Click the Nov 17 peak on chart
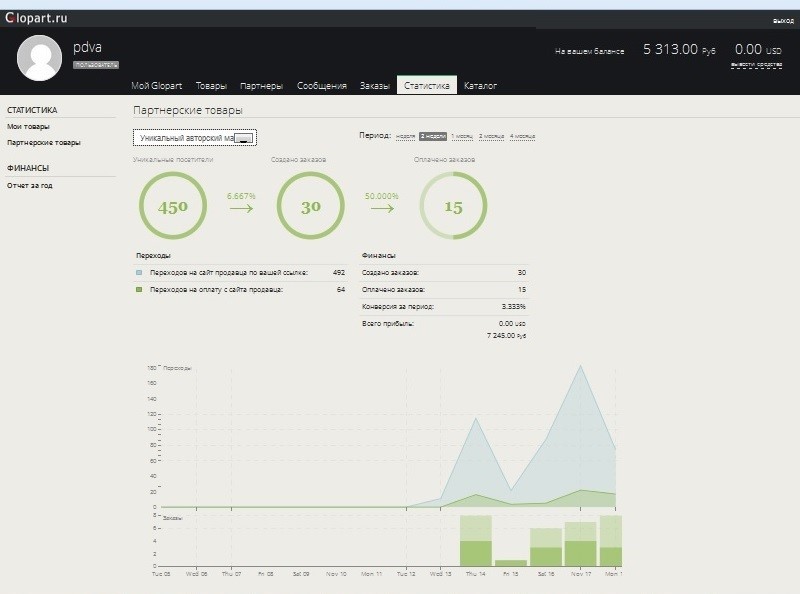The height and width of the screenshot is (594, 800). coord(580,366)
